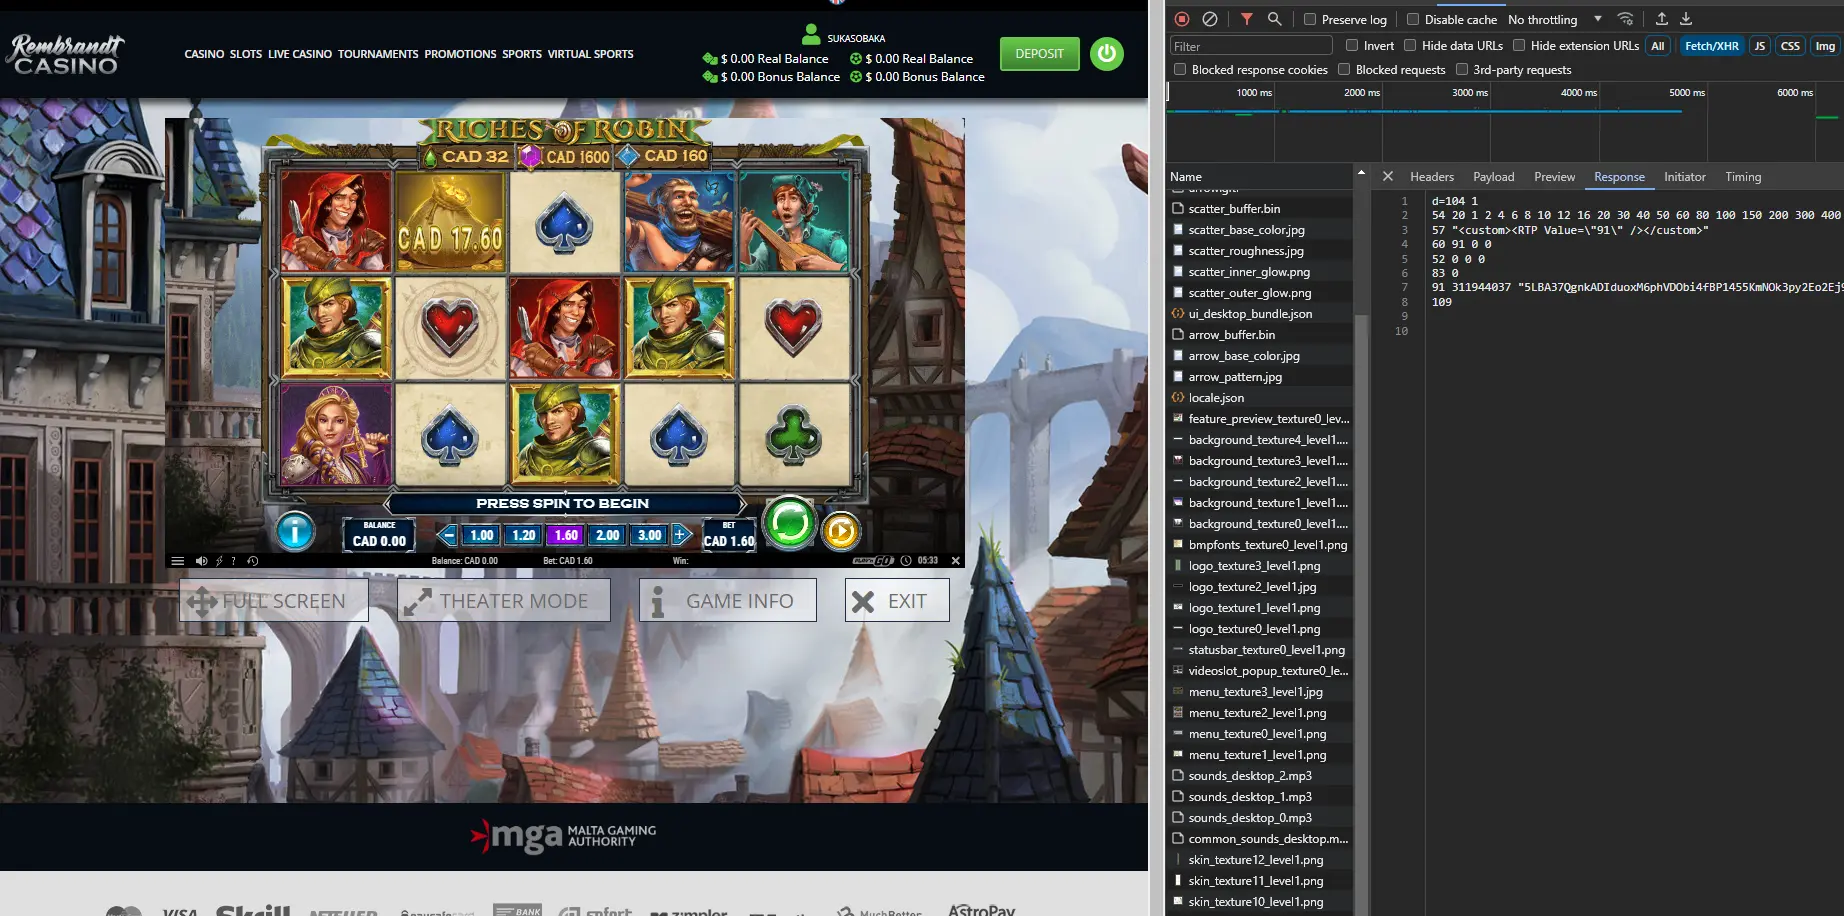The width and height of the screenshot is (1844, 916).
Task: Select bet amount 1.00
Action: click(x=482, y=535)
